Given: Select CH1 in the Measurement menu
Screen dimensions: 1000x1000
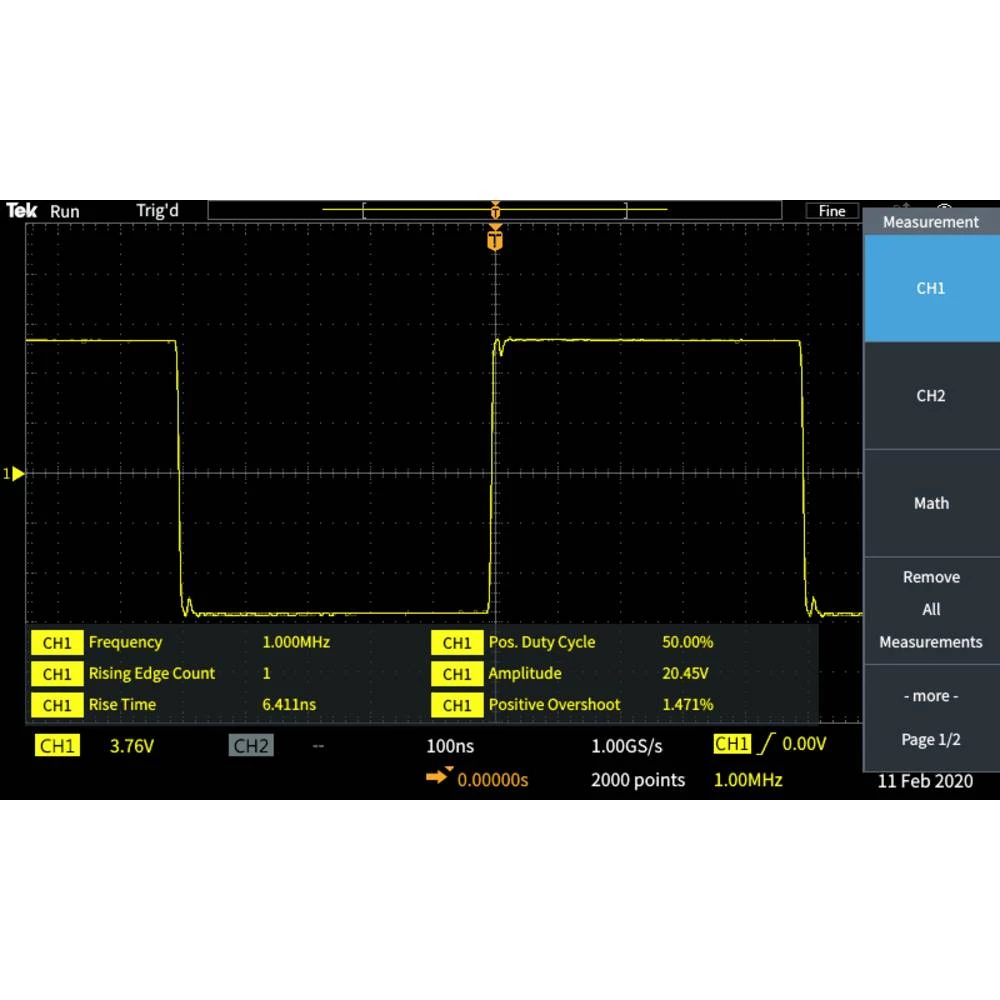Looking at the screenshot, I should click(x=930, y=288).
